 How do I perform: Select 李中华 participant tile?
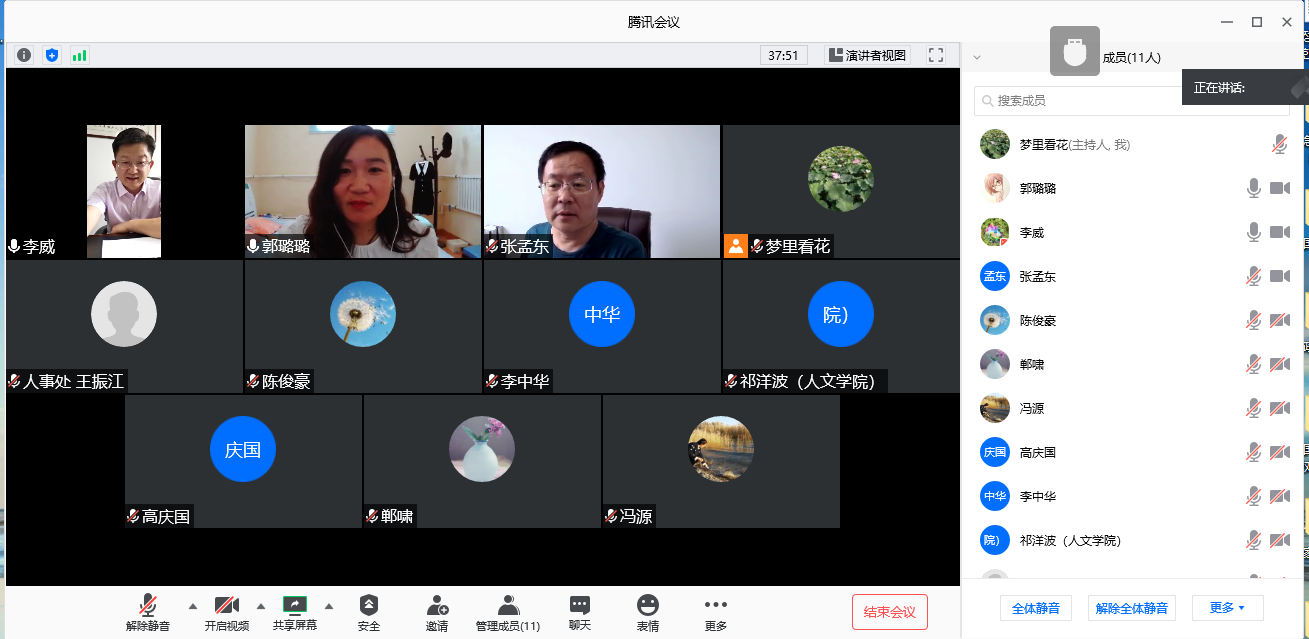point(602,326)
